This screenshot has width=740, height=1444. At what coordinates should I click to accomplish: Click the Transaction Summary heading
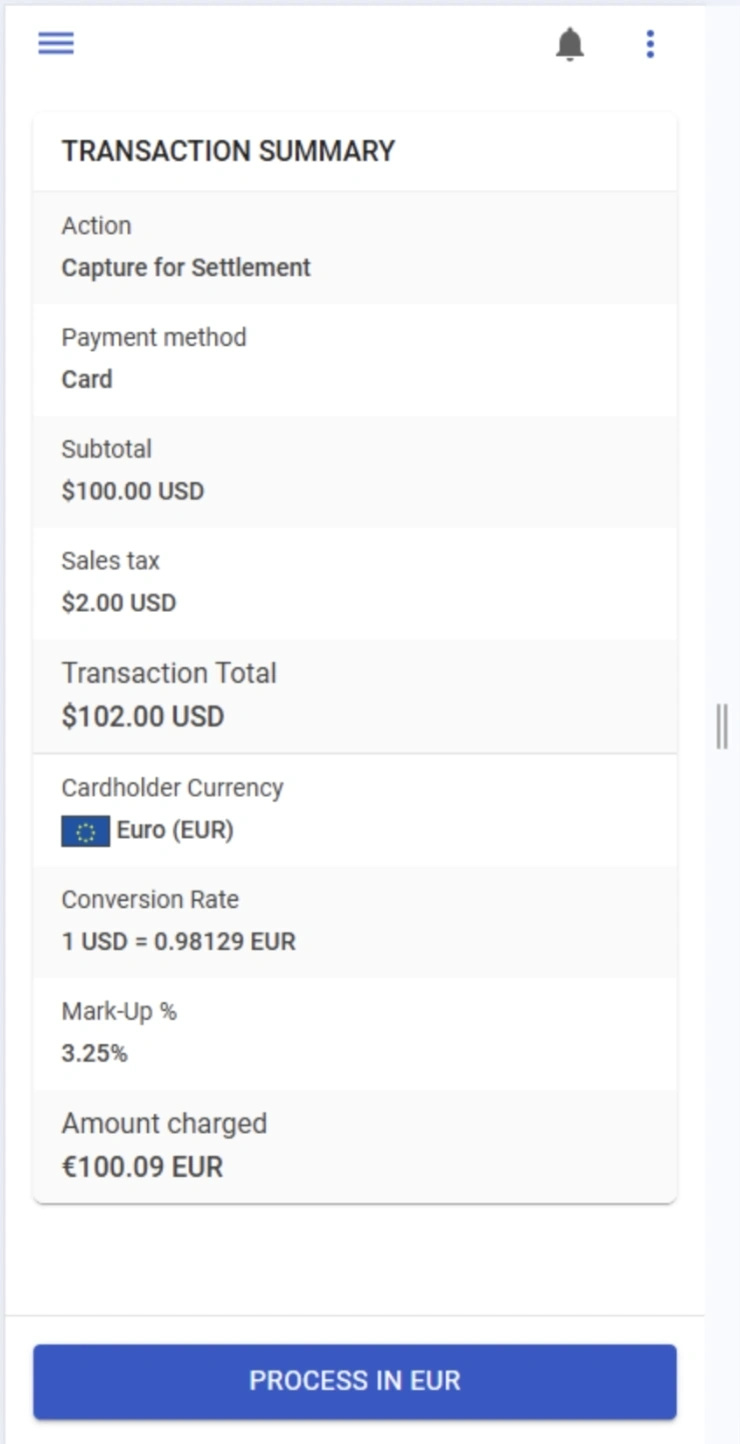click(228, 151)
